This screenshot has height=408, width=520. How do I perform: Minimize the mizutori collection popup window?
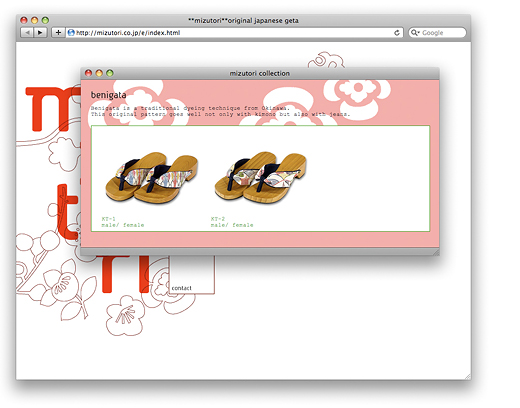pos(99,73)
